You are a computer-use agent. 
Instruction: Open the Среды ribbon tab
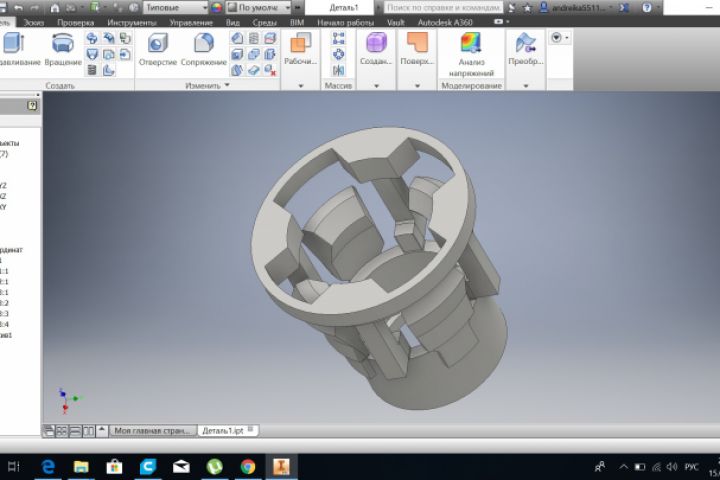264,22
